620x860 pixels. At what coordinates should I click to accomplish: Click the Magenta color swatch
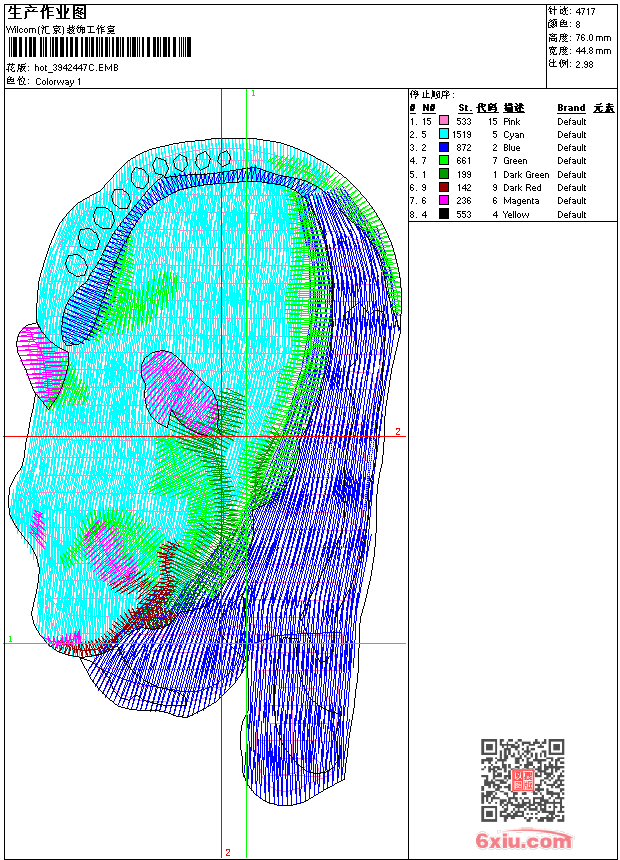click(444, 201)
